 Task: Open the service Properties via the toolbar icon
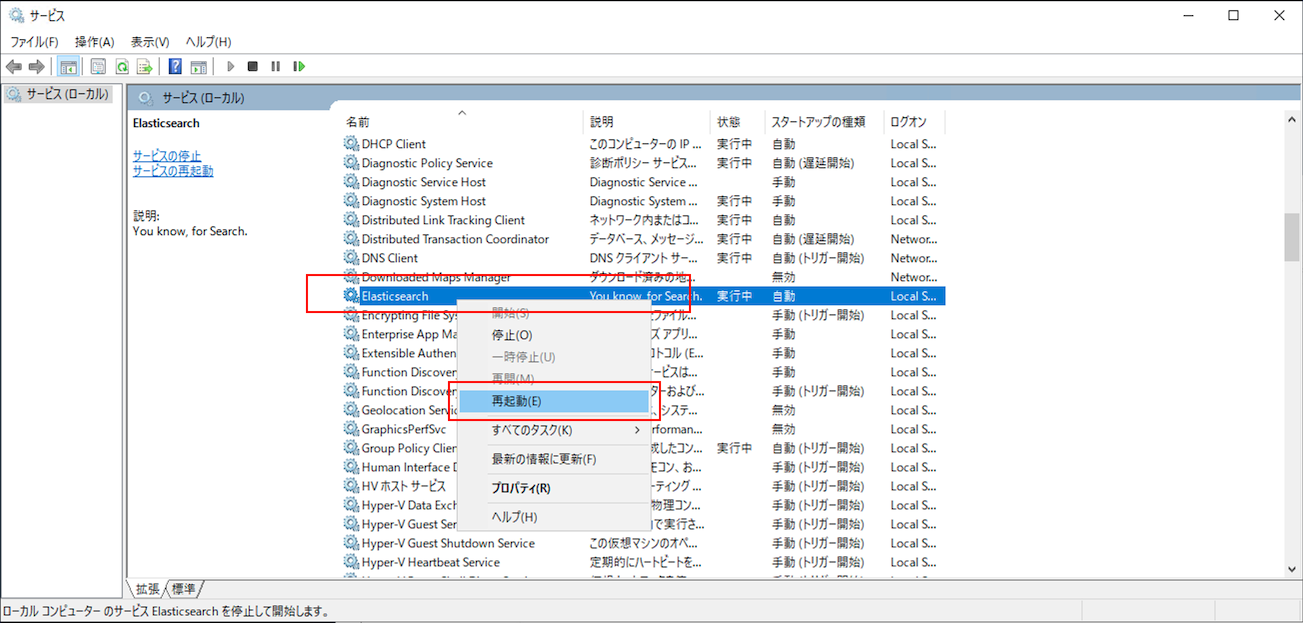98,66
